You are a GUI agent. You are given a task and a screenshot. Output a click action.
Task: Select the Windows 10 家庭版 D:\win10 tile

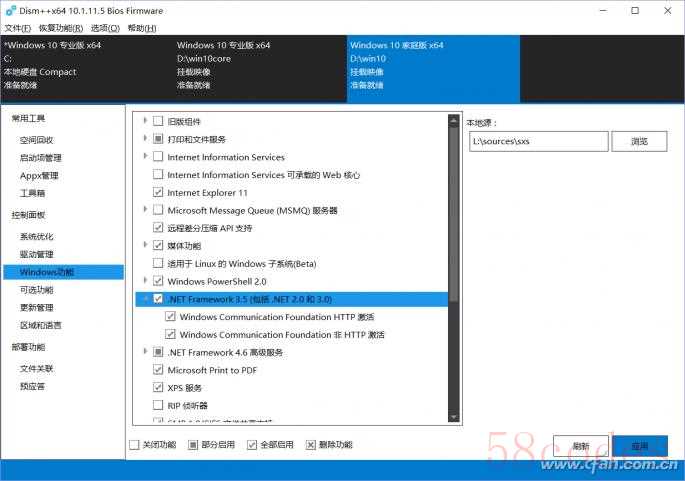coord(433,69)
